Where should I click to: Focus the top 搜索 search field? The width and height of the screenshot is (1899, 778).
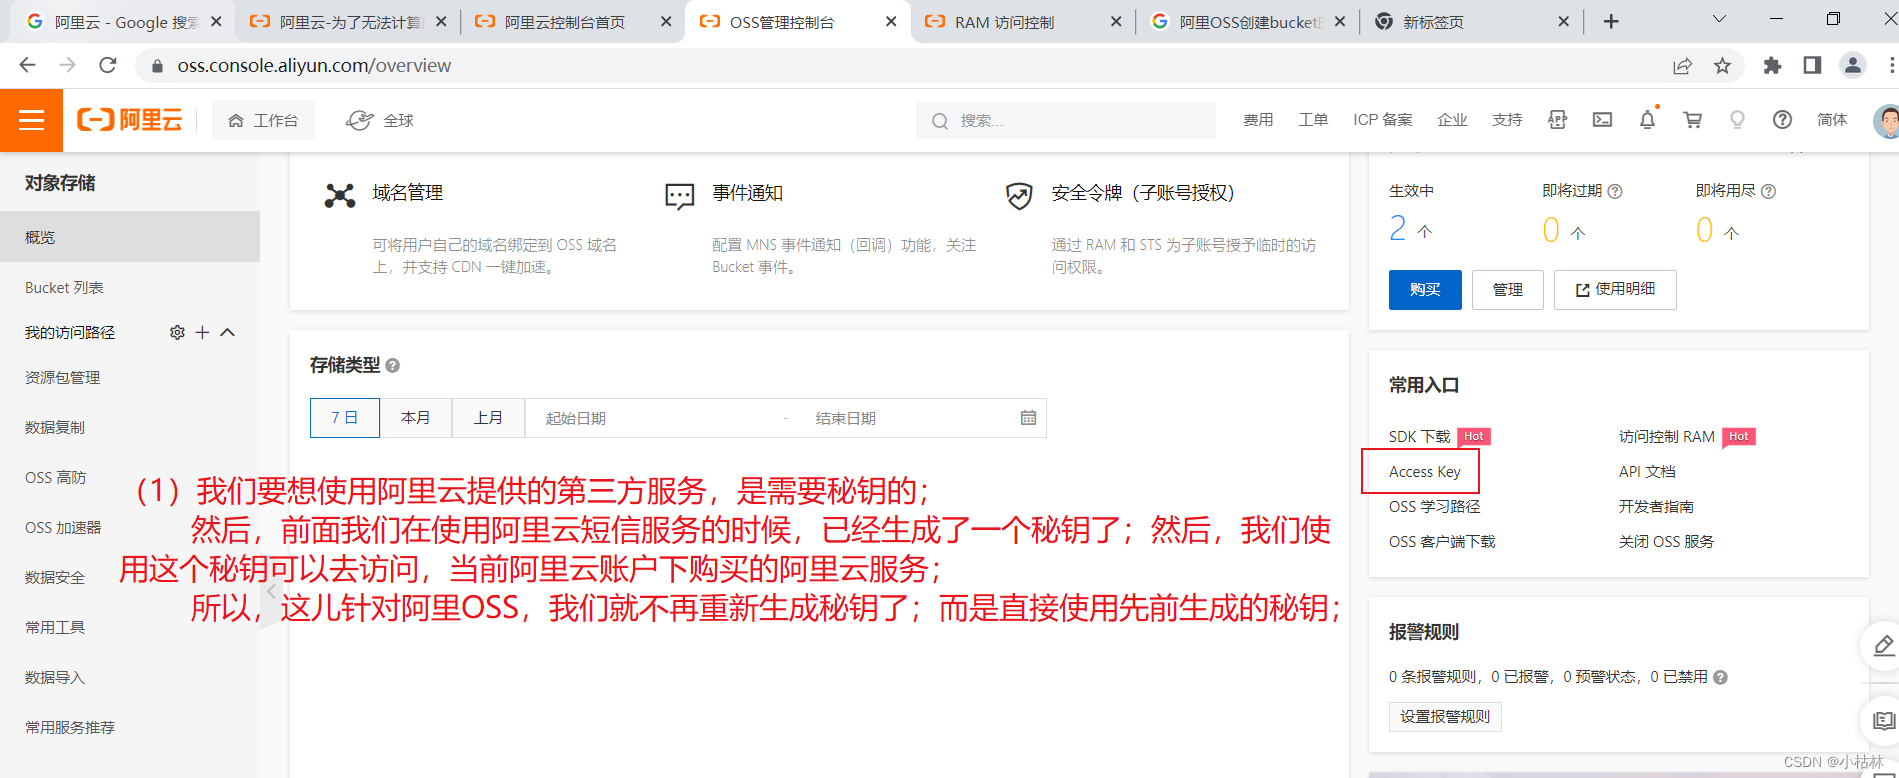[x=1066, y=120]
